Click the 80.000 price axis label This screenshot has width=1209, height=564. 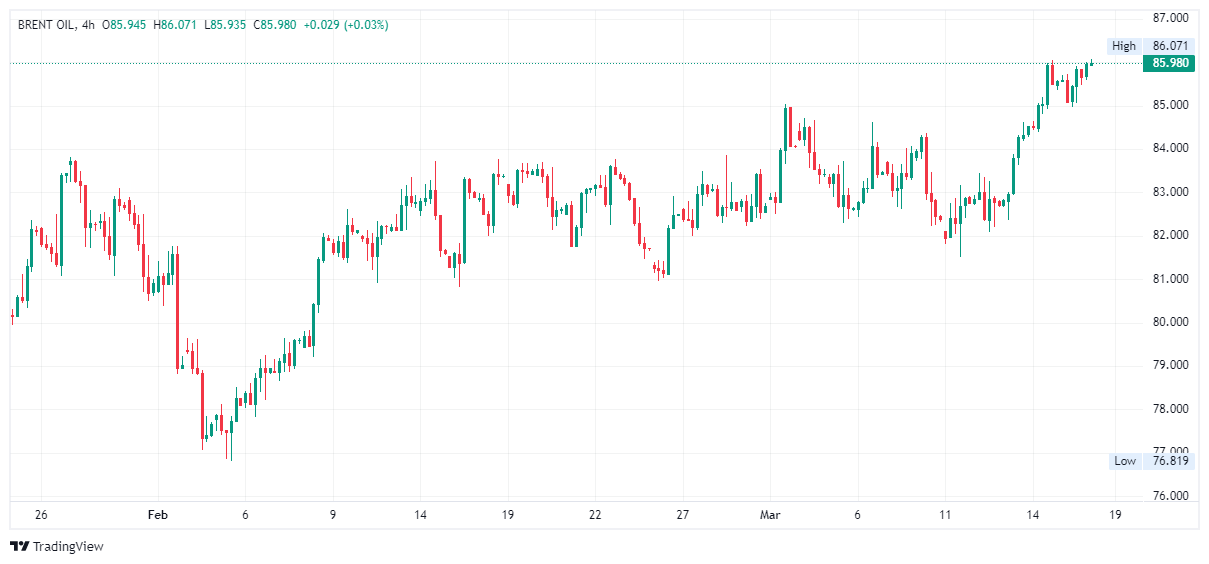coord(1170,322)
